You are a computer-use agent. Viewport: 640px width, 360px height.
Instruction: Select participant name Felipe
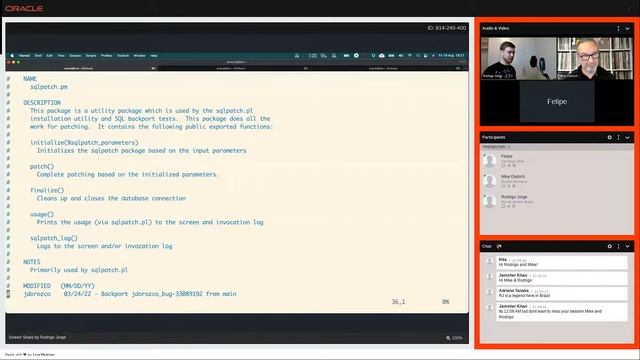(x=507, y=156)
